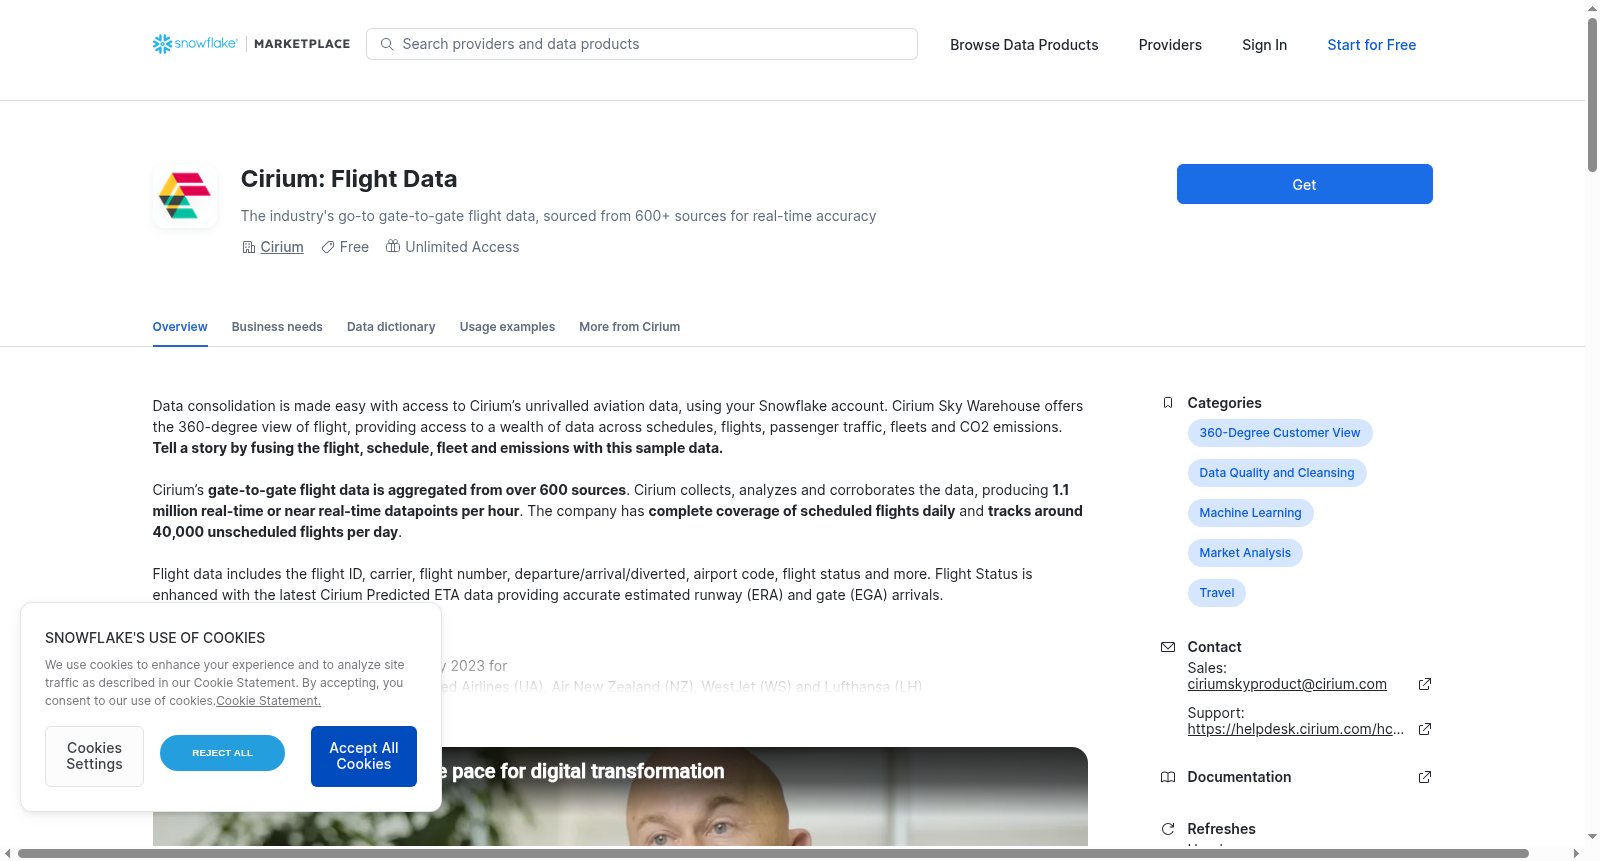
Task: Click the Refreshes heading
Action: [1221, 829]
